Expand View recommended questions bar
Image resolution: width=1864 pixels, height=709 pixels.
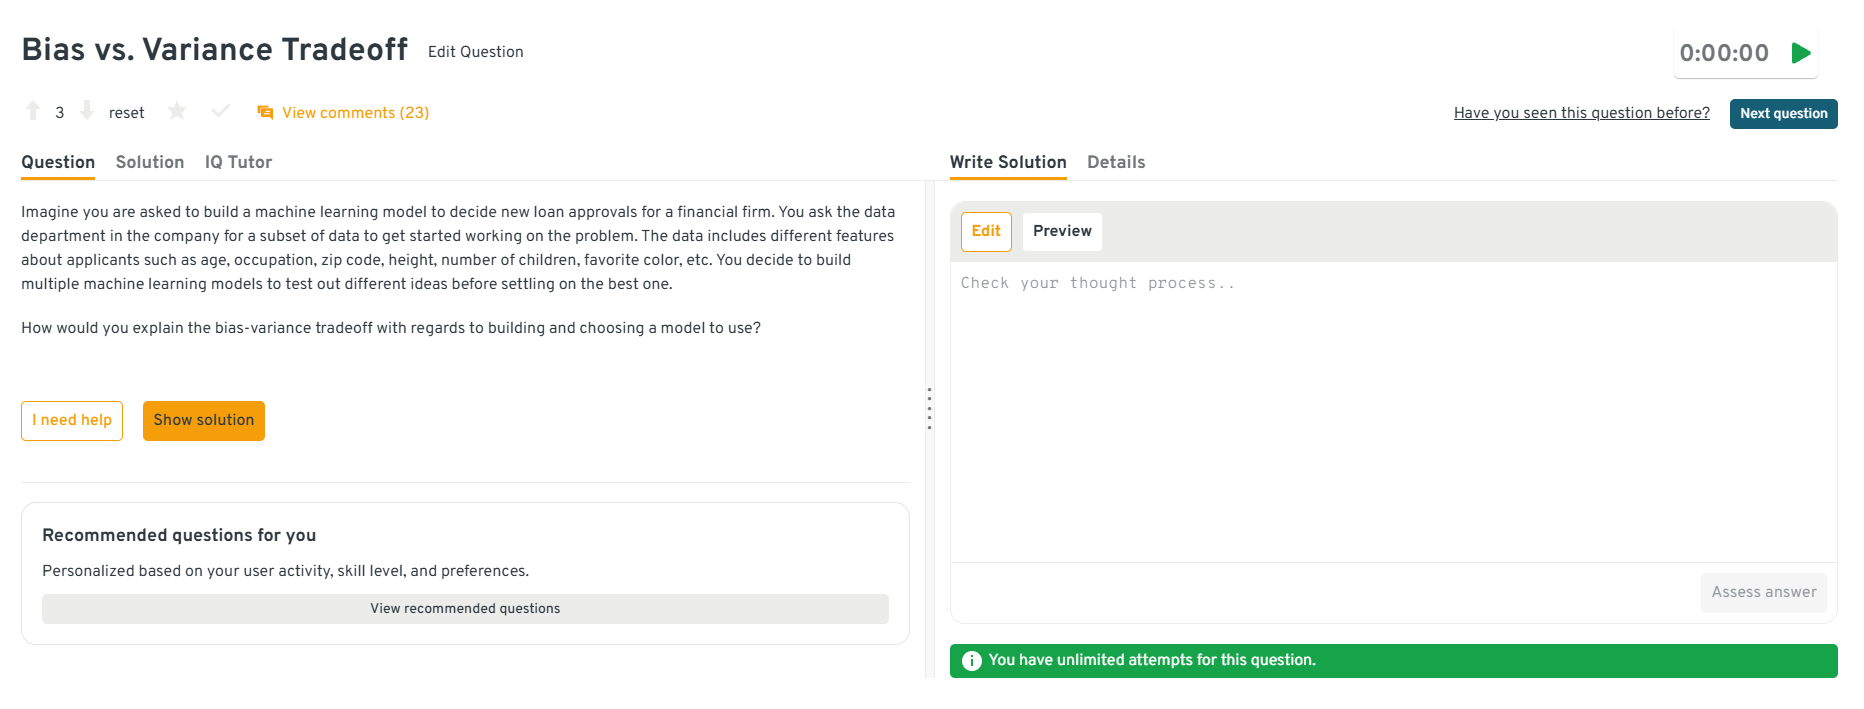pyautogui.click(x=465, y=609)
